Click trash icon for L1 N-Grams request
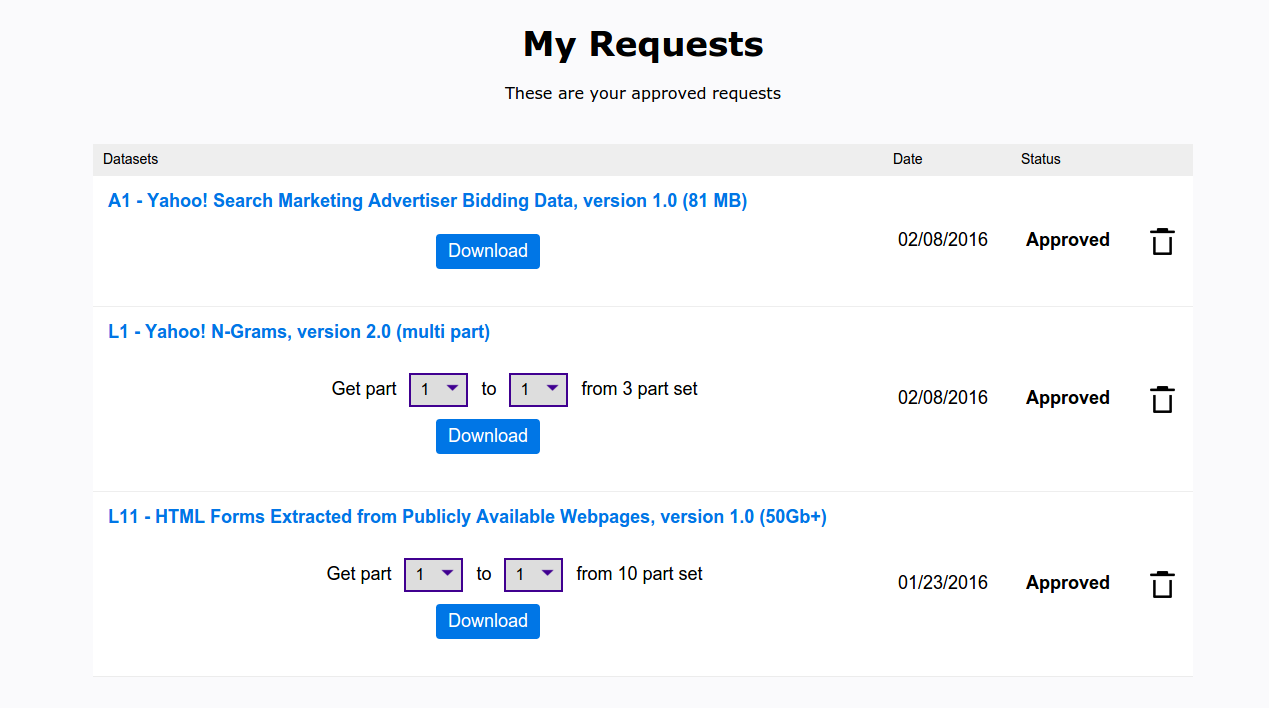 [1162, 400]
